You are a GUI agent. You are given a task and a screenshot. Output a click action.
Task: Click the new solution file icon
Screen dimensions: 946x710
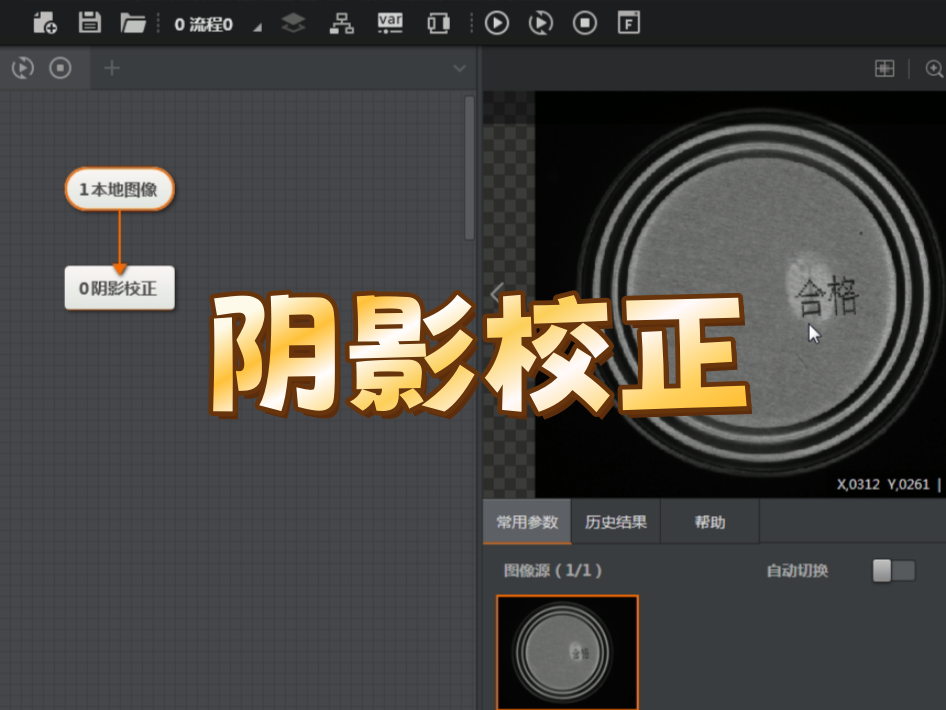pos(45,23)
